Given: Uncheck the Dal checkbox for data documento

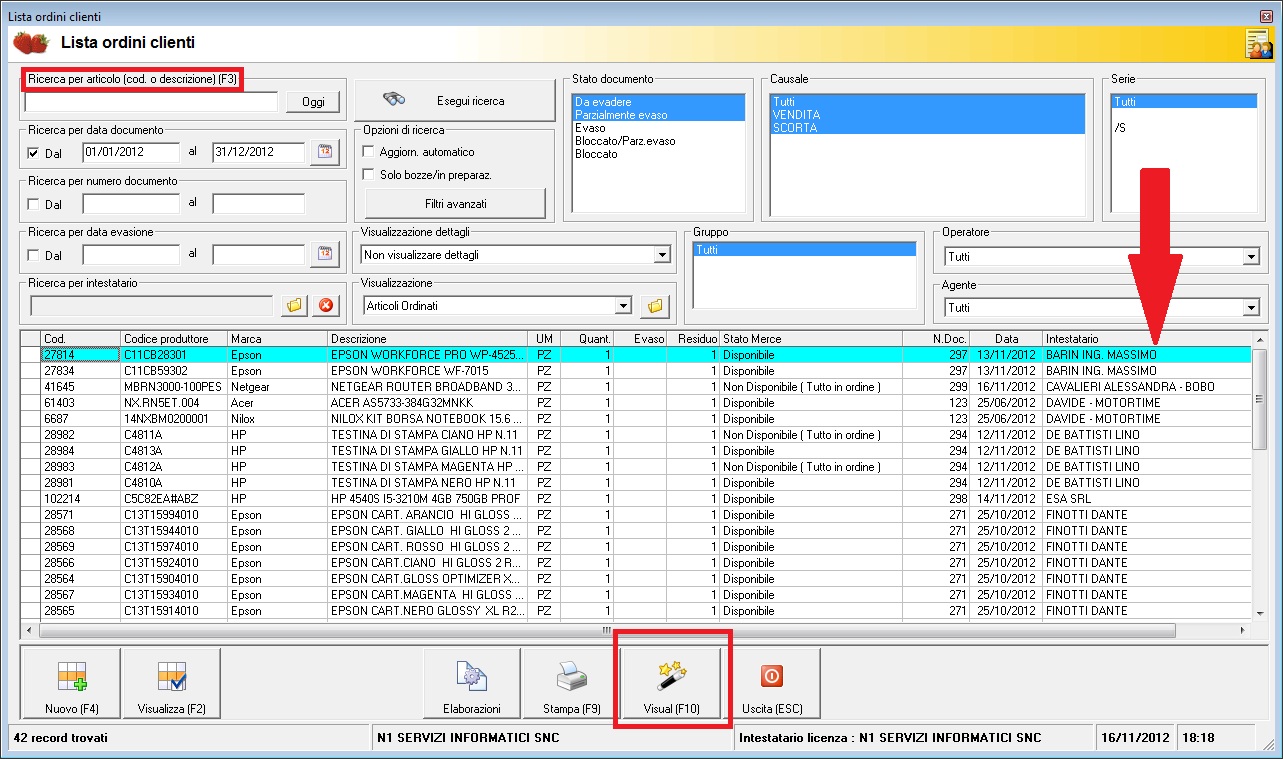Looking at the screenshot, I should point(34,153).
